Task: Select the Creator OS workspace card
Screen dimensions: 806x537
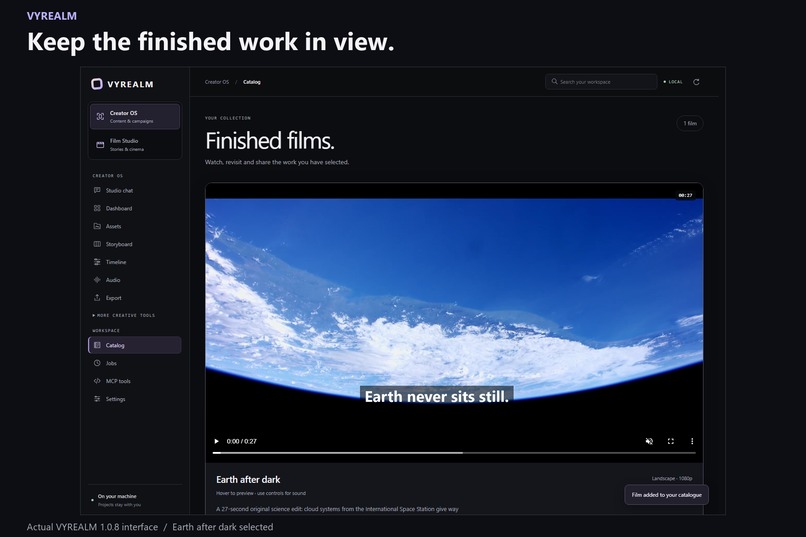Action: pyautogui.click(x=135, y=116)
